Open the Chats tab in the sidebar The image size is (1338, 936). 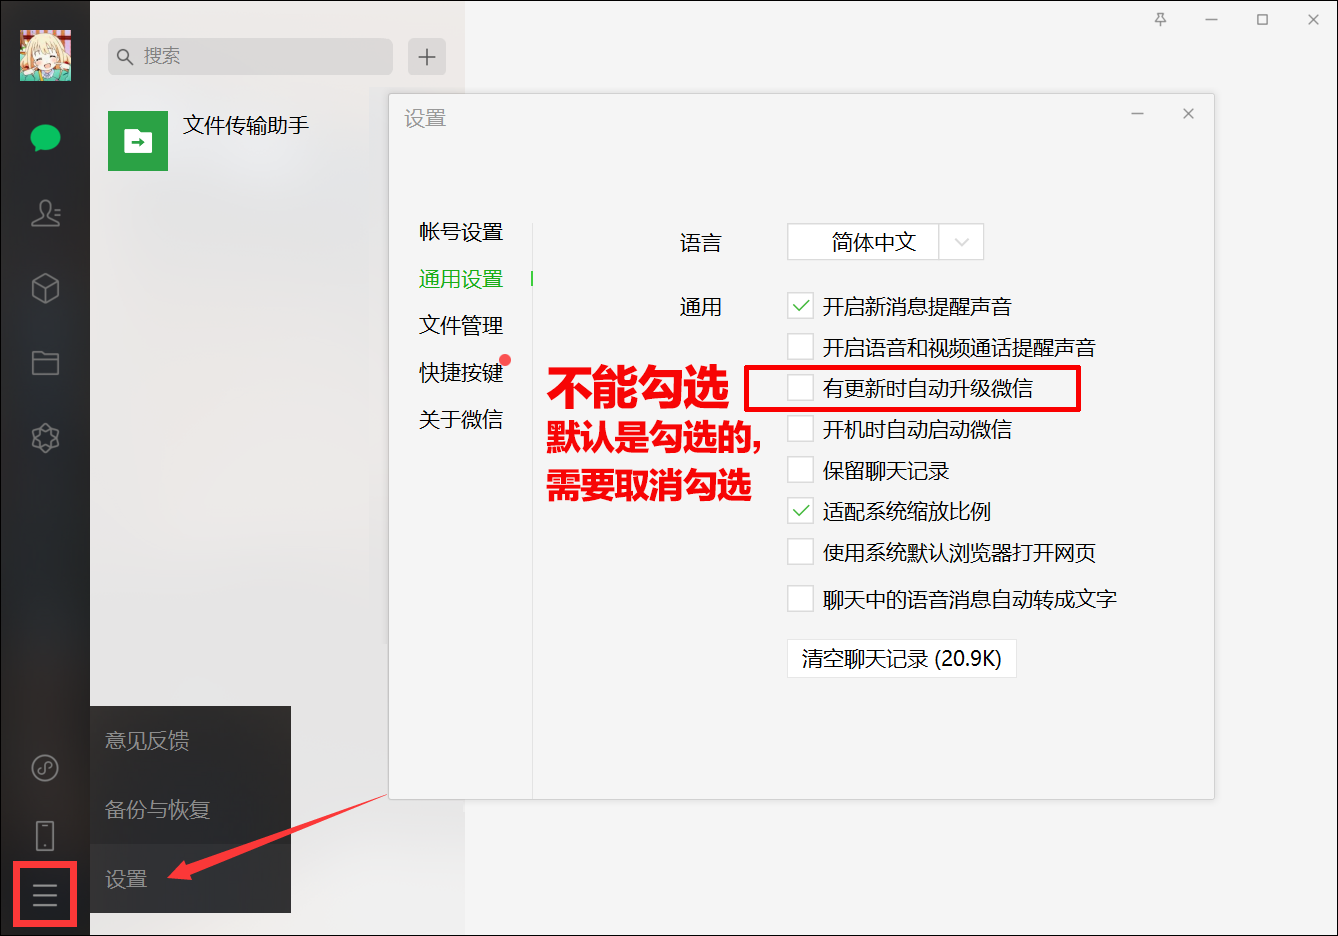click(x=45, y=138)
